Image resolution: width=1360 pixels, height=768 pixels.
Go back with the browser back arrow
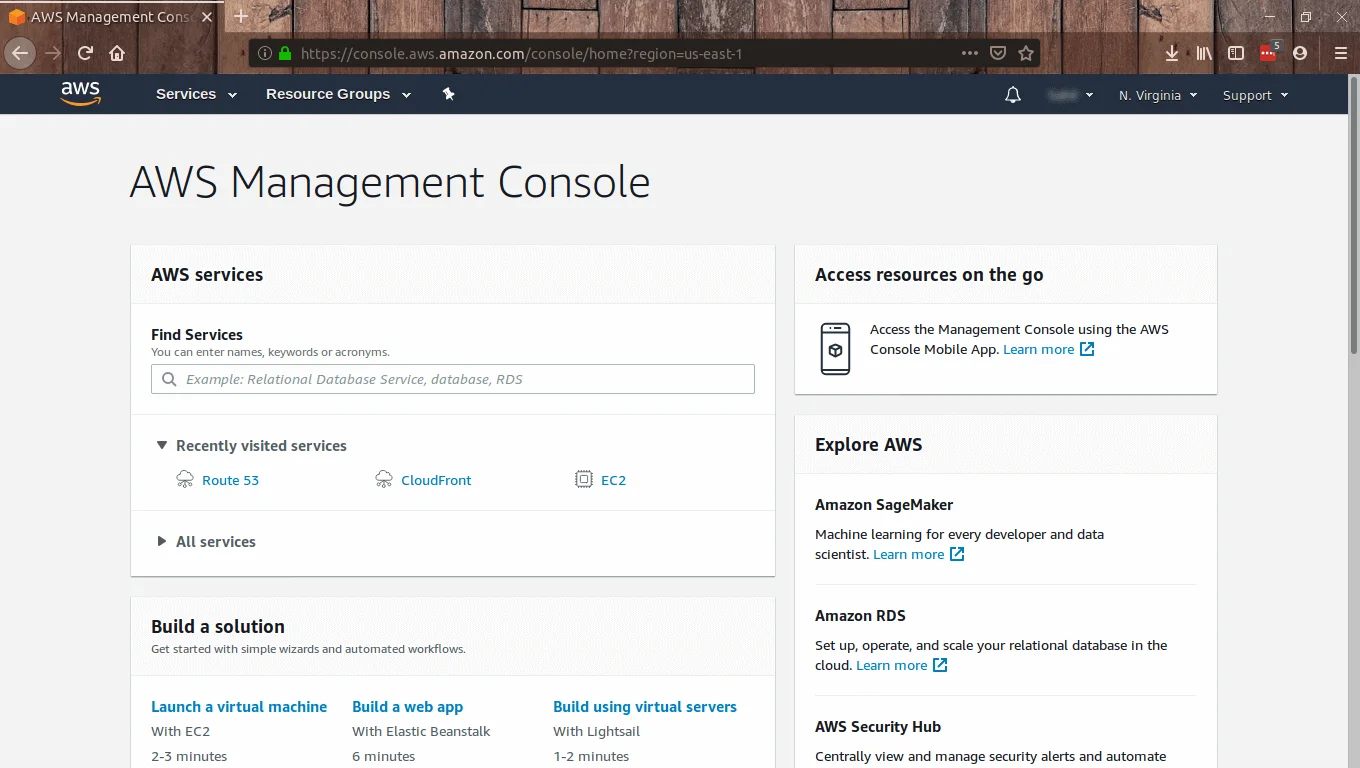[x=19, y=53]
